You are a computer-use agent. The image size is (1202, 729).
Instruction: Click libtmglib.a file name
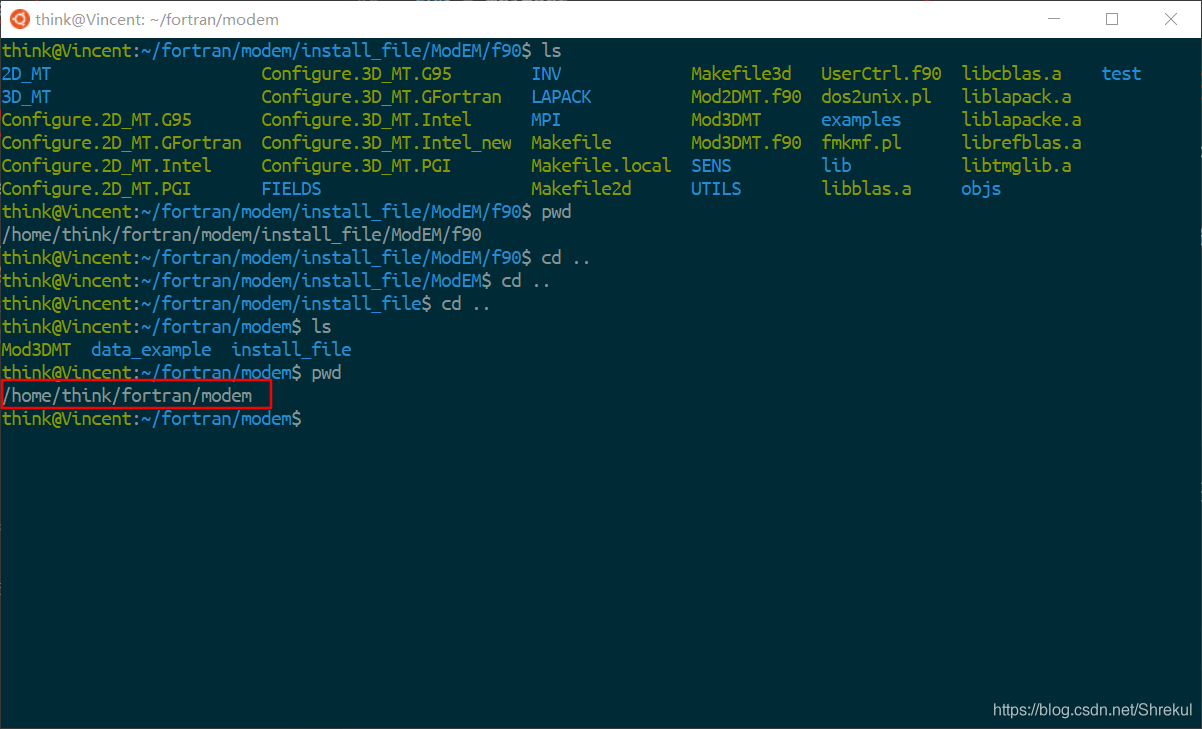pos(1016,165)
